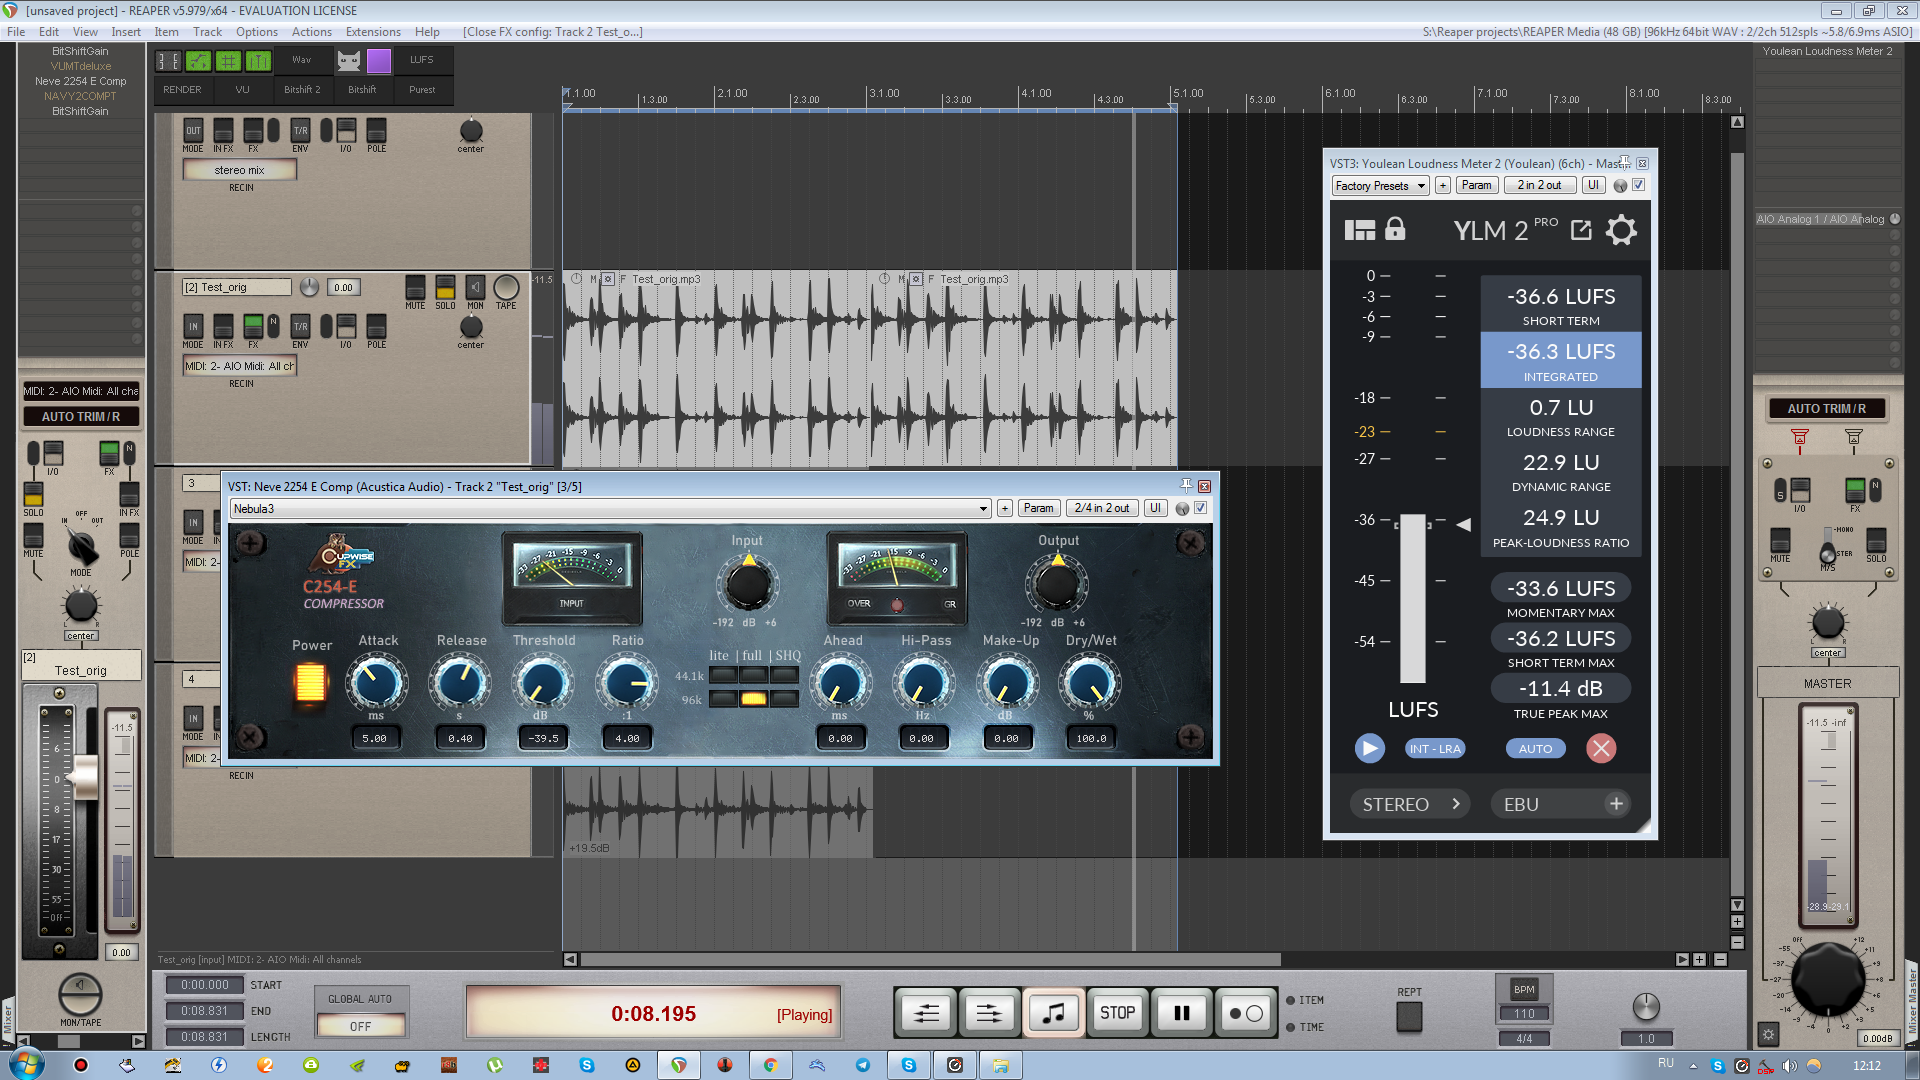Toggle the REPT repeat button
This screenshot has height=1080, width=1920.
pos(1409,1017)
